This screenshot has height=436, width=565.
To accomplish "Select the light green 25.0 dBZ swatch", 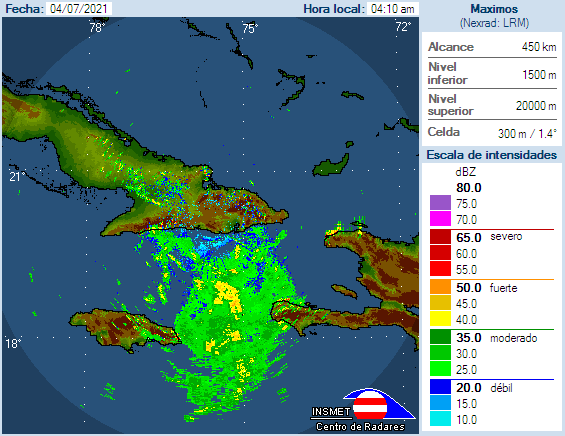I will click(x=440, y=369).
